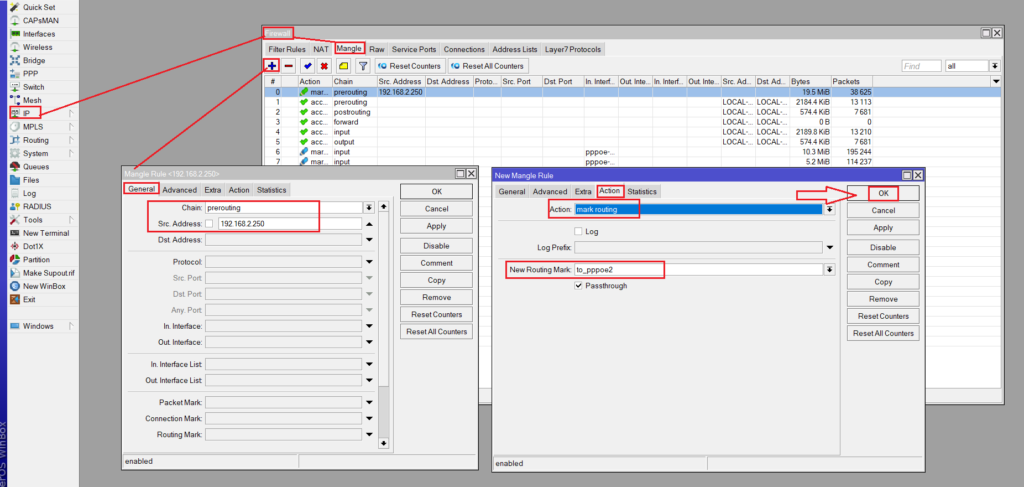This screenshot has width=1024, height=487.
Task: Click the Find search field in Firewall
Action: [920, 66]
